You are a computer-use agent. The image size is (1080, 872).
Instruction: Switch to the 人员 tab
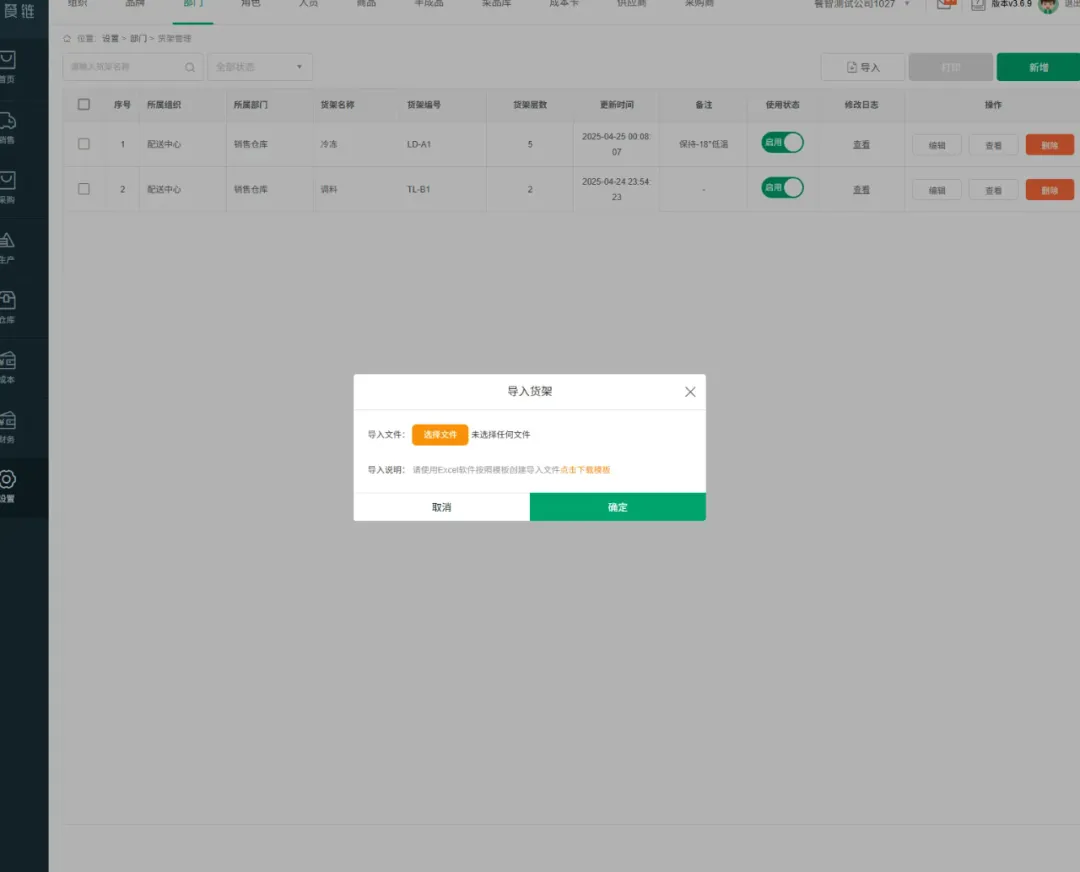(x=308, y=5)
